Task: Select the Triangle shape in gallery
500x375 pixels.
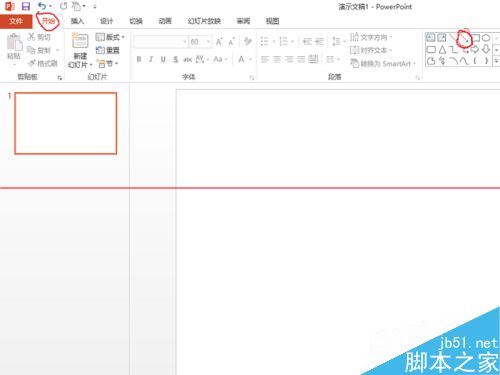Action: tap(442, 50)
